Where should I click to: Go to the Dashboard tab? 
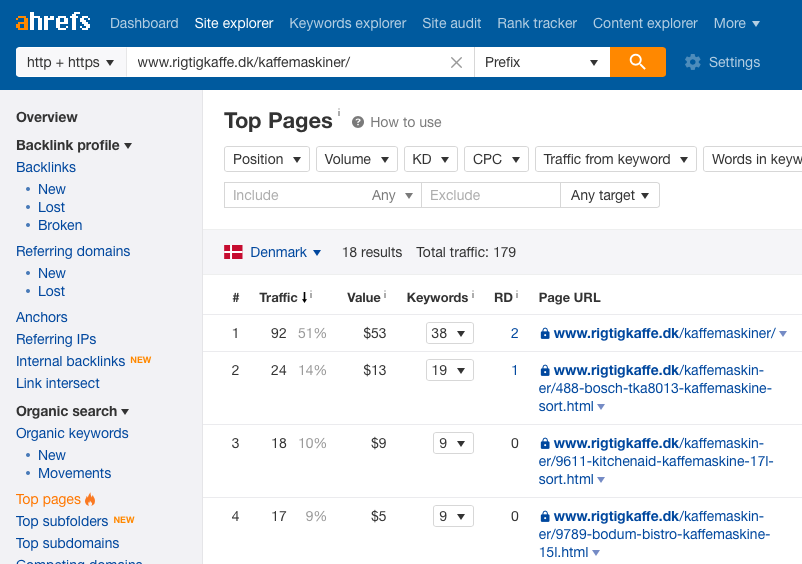coord(144,23)
